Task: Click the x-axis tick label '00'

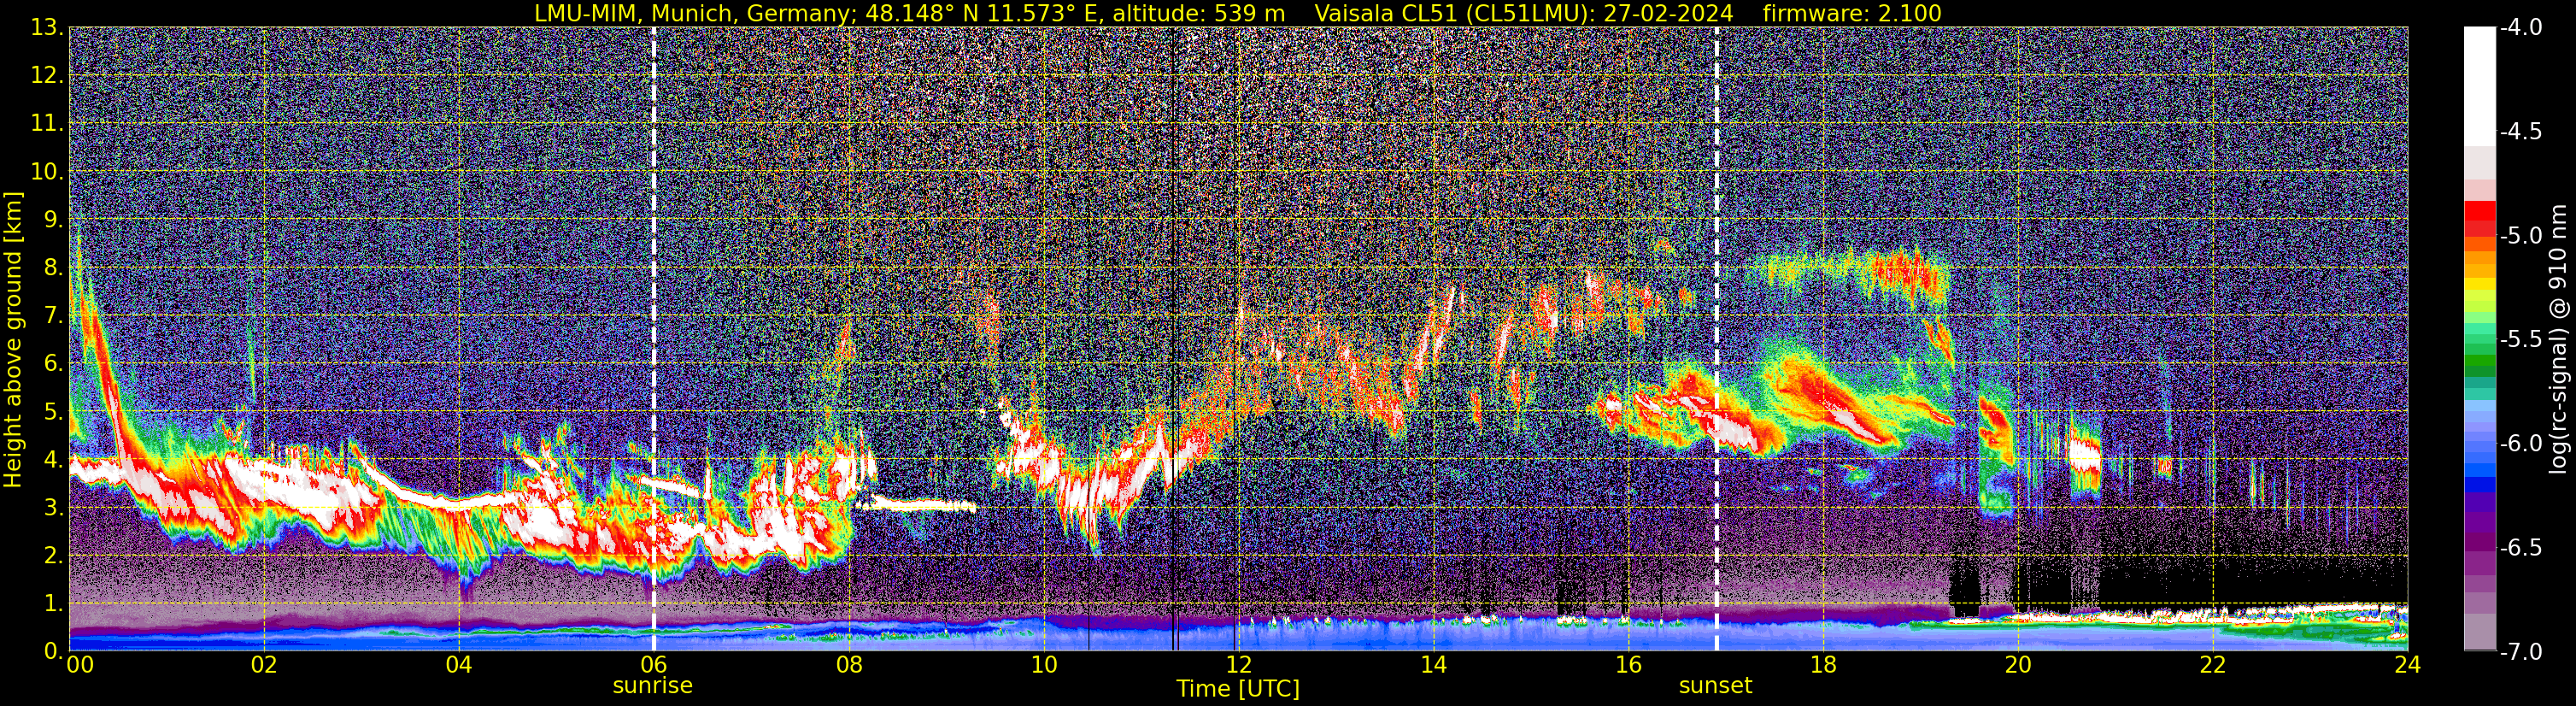Action: tap(80, 665)
